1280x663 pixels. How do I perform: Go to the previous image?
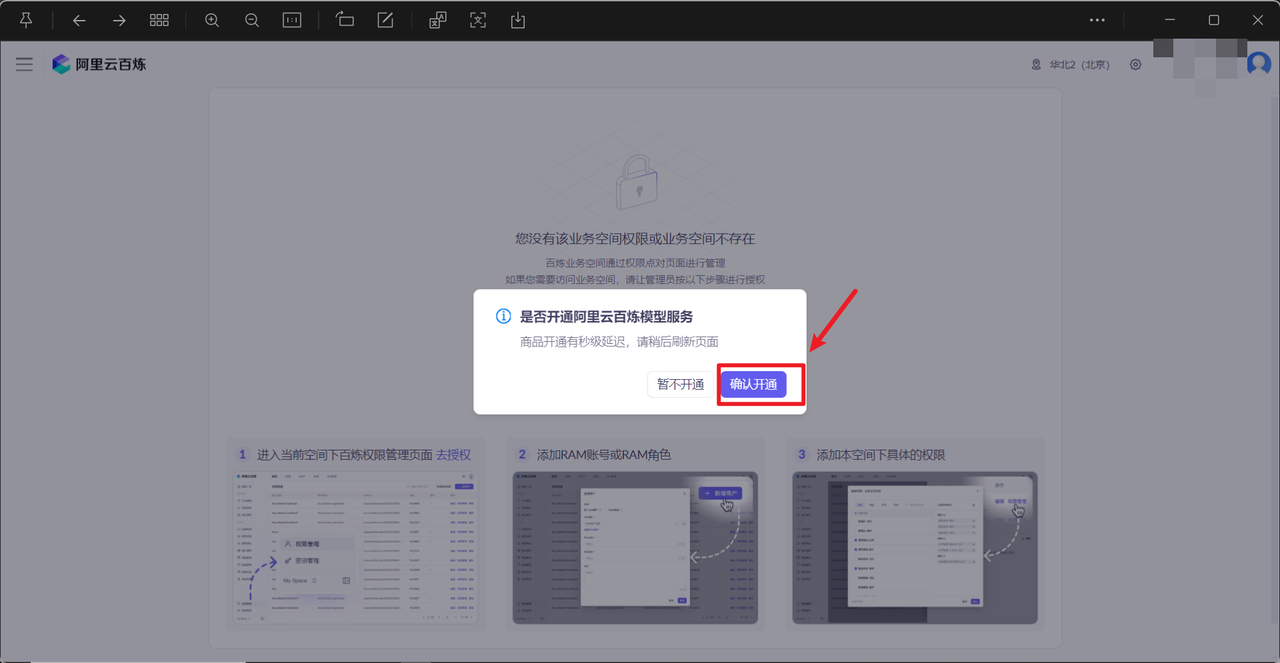80,20
